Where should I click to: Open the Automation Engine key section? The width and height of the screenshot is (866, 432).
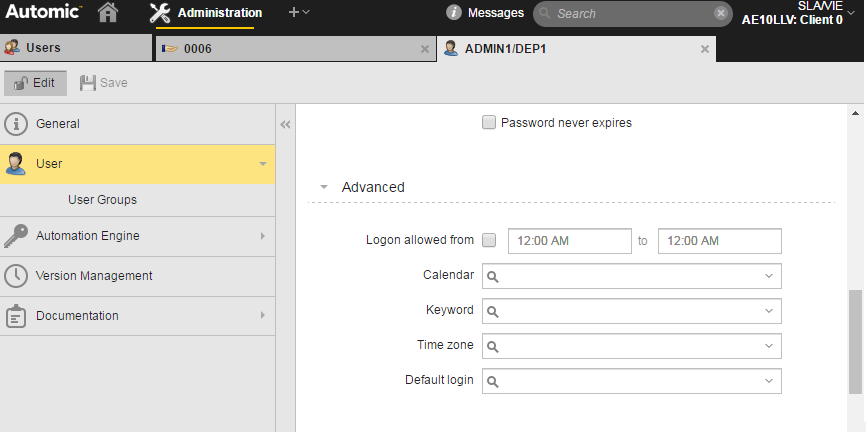[88, 236]
